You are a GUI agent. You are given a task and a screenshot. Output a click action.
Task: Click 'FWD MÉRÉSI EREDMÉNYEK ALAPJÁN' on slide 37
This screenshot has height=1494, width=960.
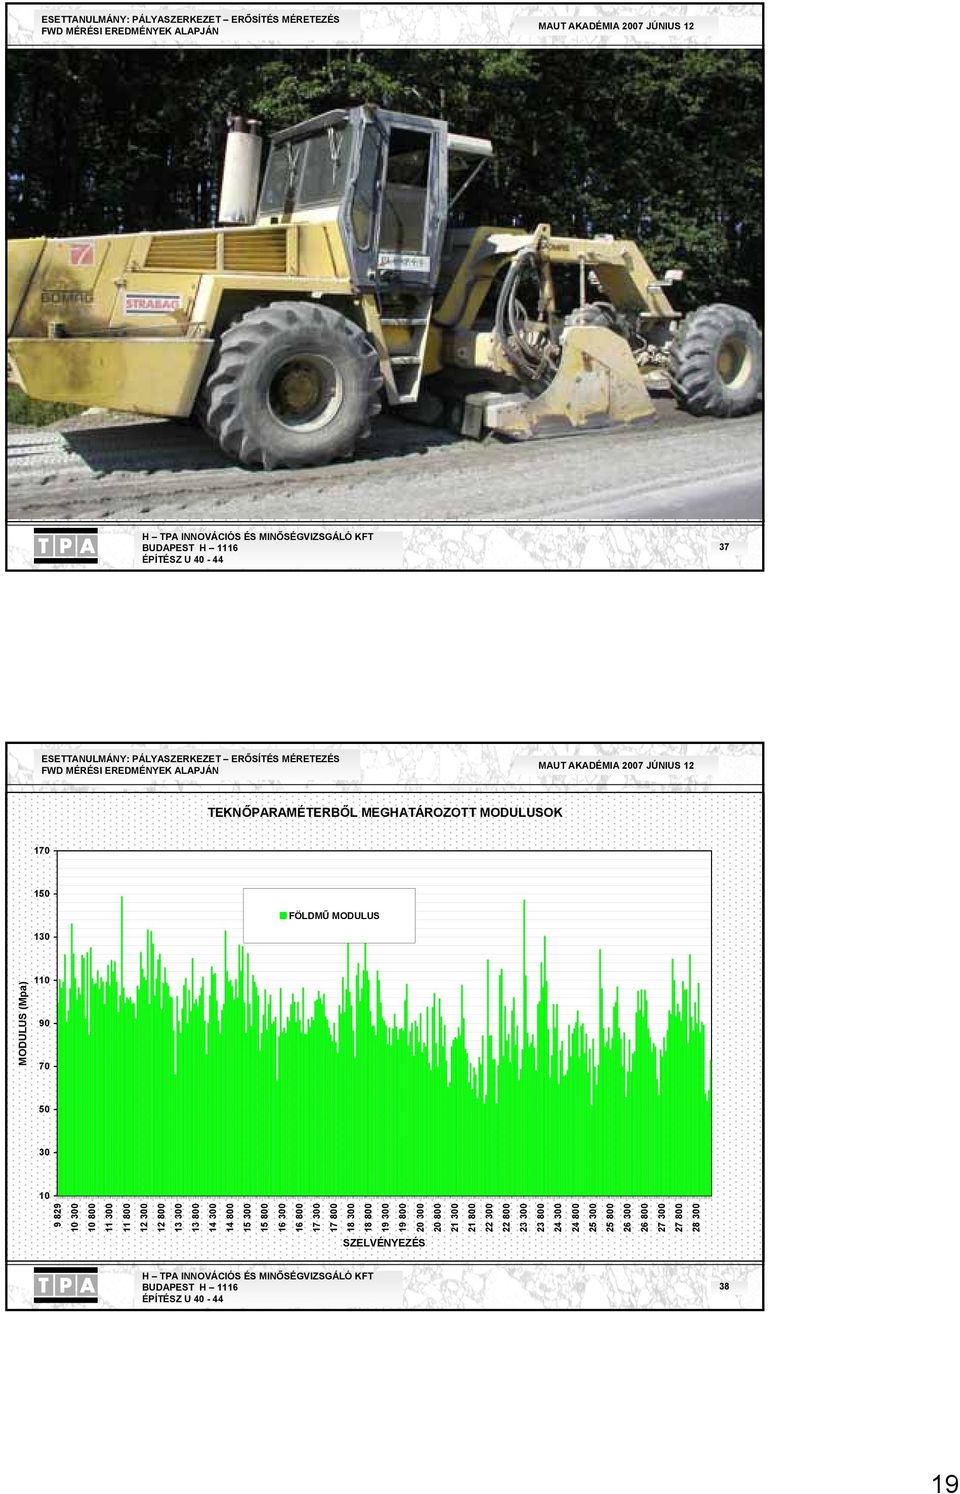(130, 31)
